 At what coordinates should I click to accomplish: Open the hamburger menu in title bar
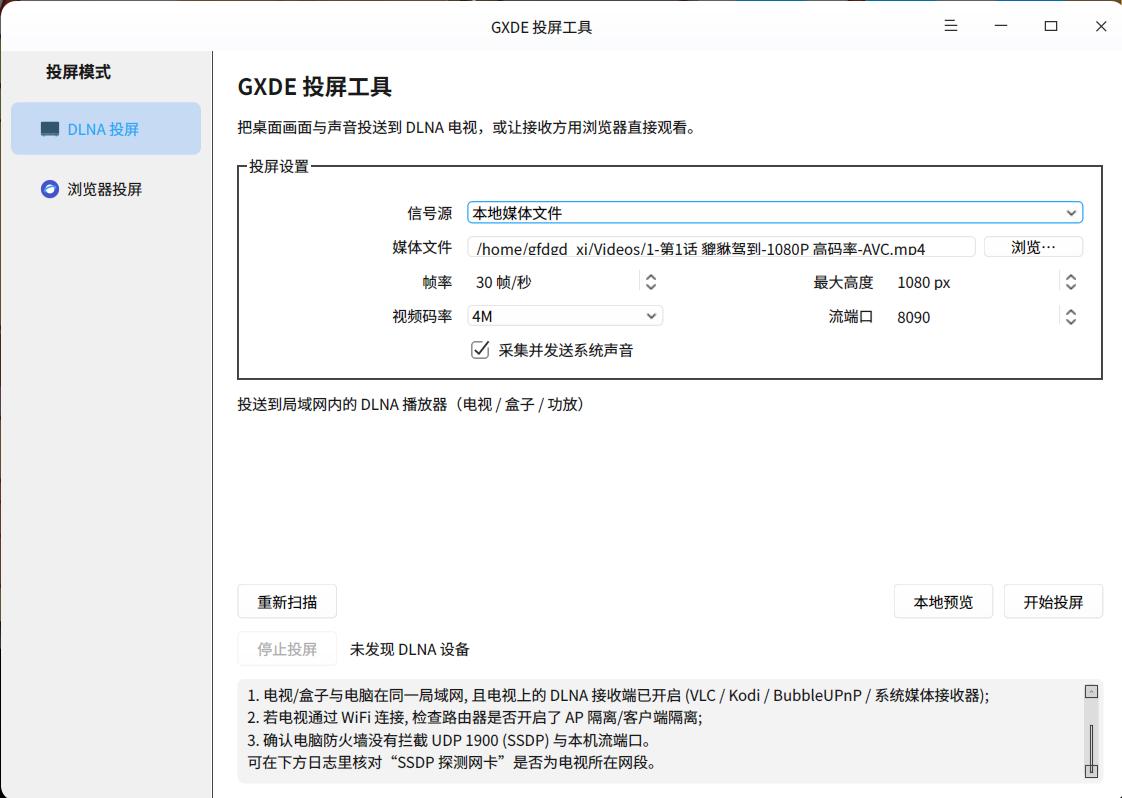950,26
